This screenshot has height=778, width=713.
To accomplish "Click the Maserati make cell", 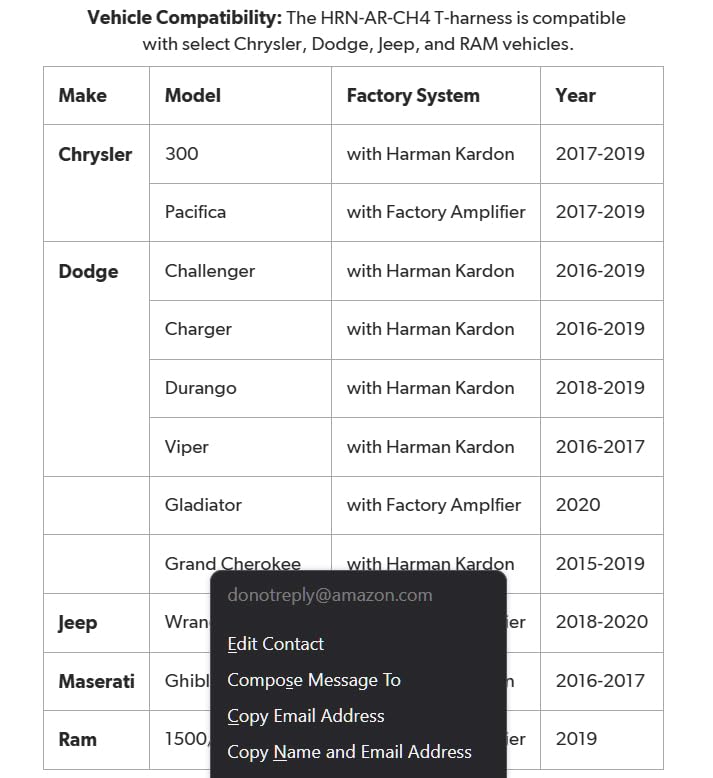I will (96, 681).
